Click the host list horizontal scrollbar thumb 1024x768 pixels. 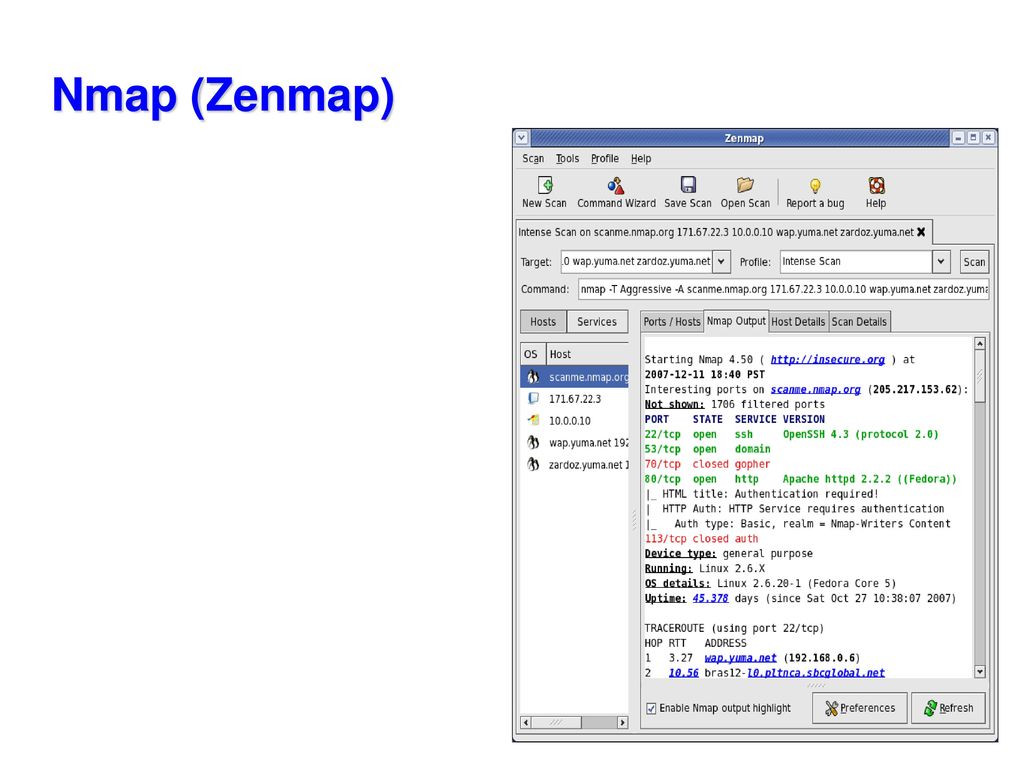(556, 722)
